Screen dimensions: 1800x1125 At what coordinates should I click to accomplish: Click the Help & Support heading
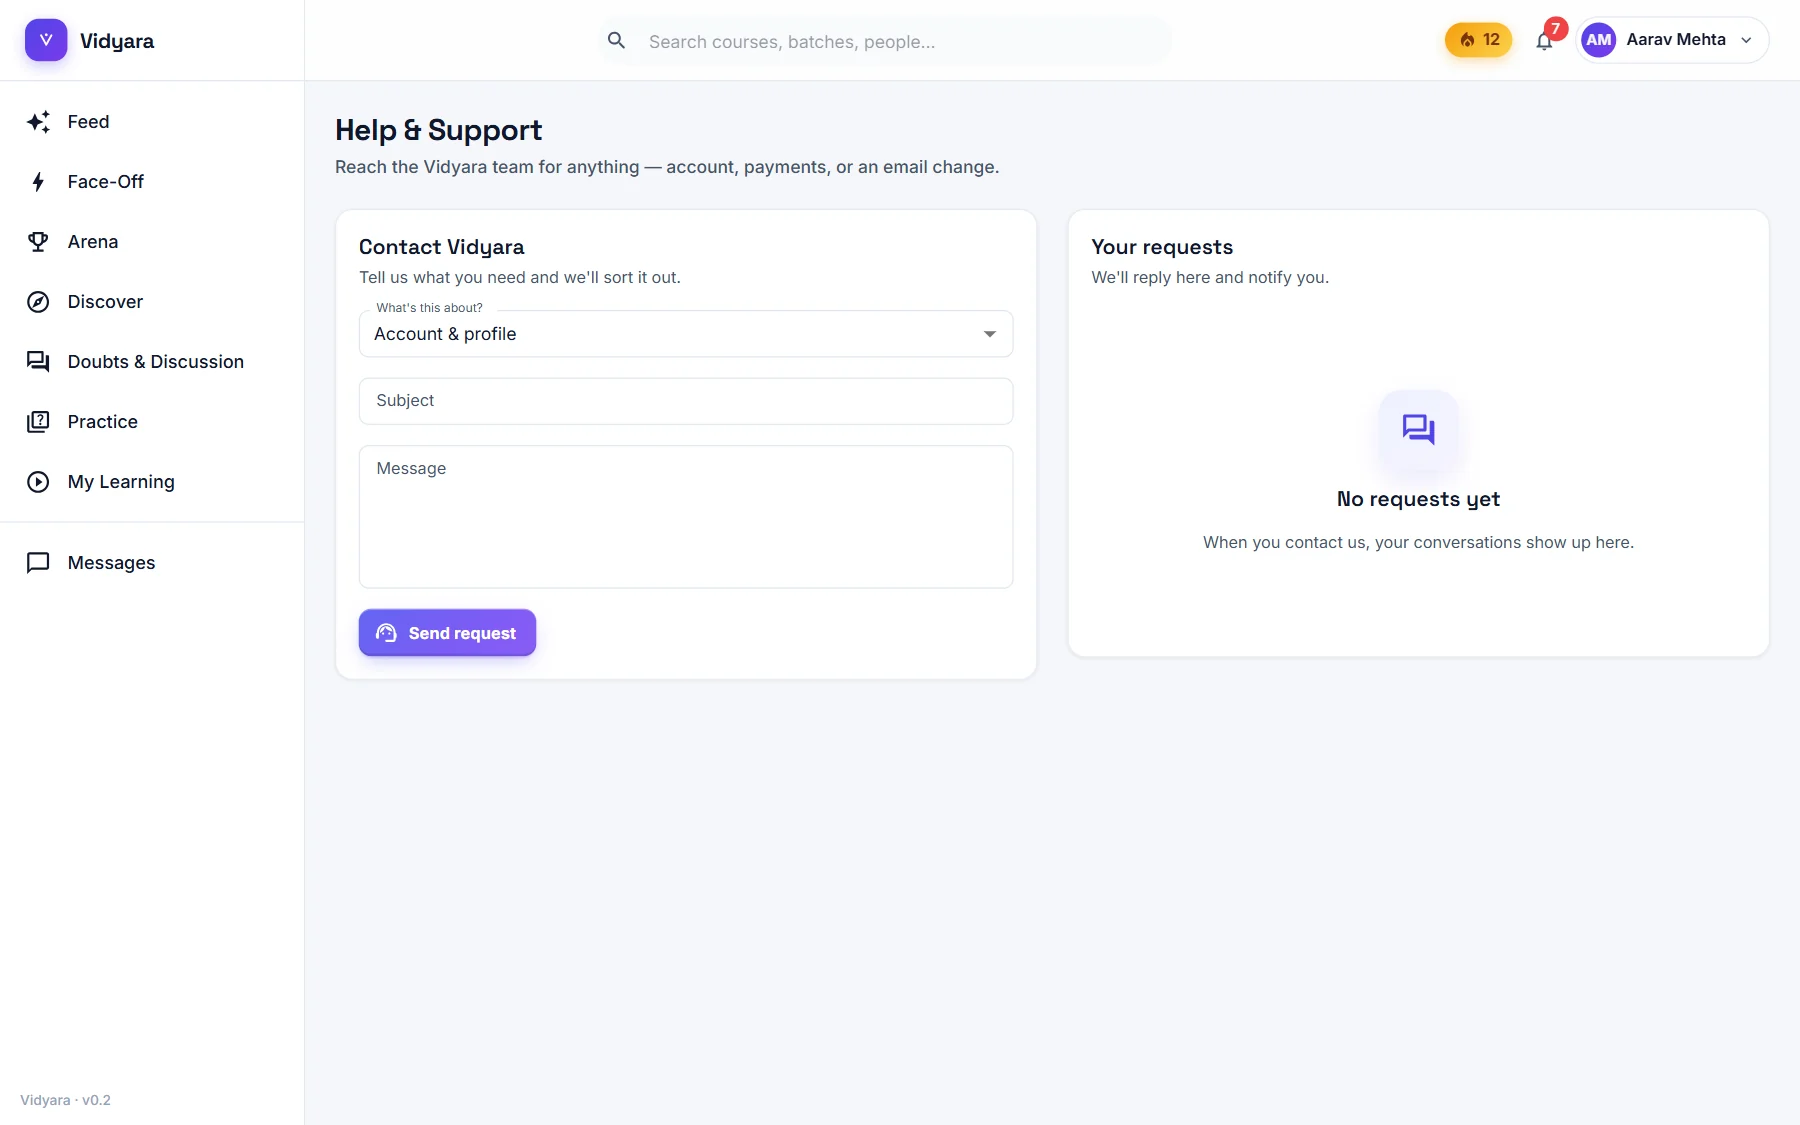pyautogui.click(x=438, y=130)
